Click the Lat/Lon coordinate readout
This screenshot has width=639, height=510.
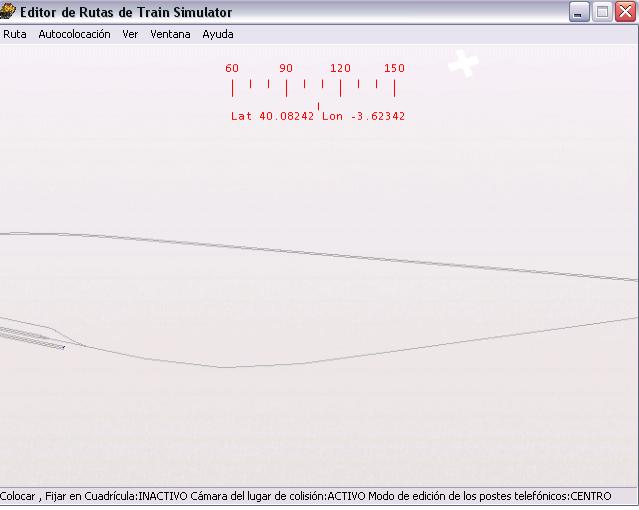coord(318,116)
